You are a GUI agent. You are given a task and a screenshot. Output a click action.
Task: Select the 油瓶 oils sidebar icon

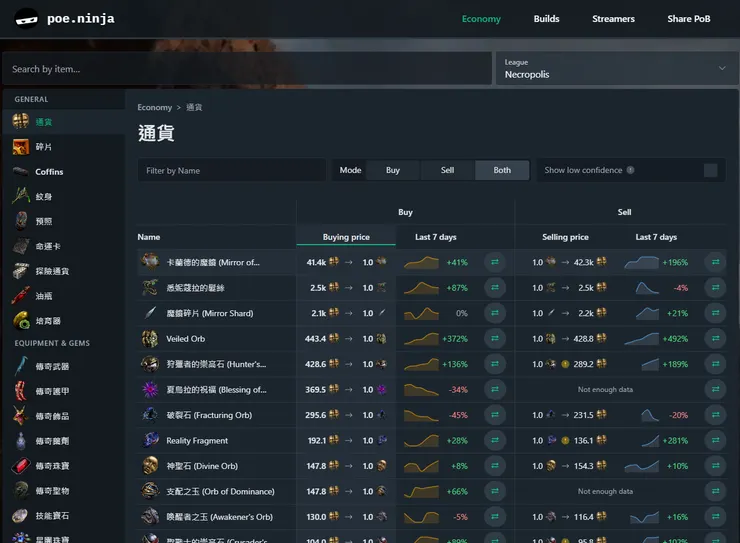pyautogui.click(x=20, y=296)
